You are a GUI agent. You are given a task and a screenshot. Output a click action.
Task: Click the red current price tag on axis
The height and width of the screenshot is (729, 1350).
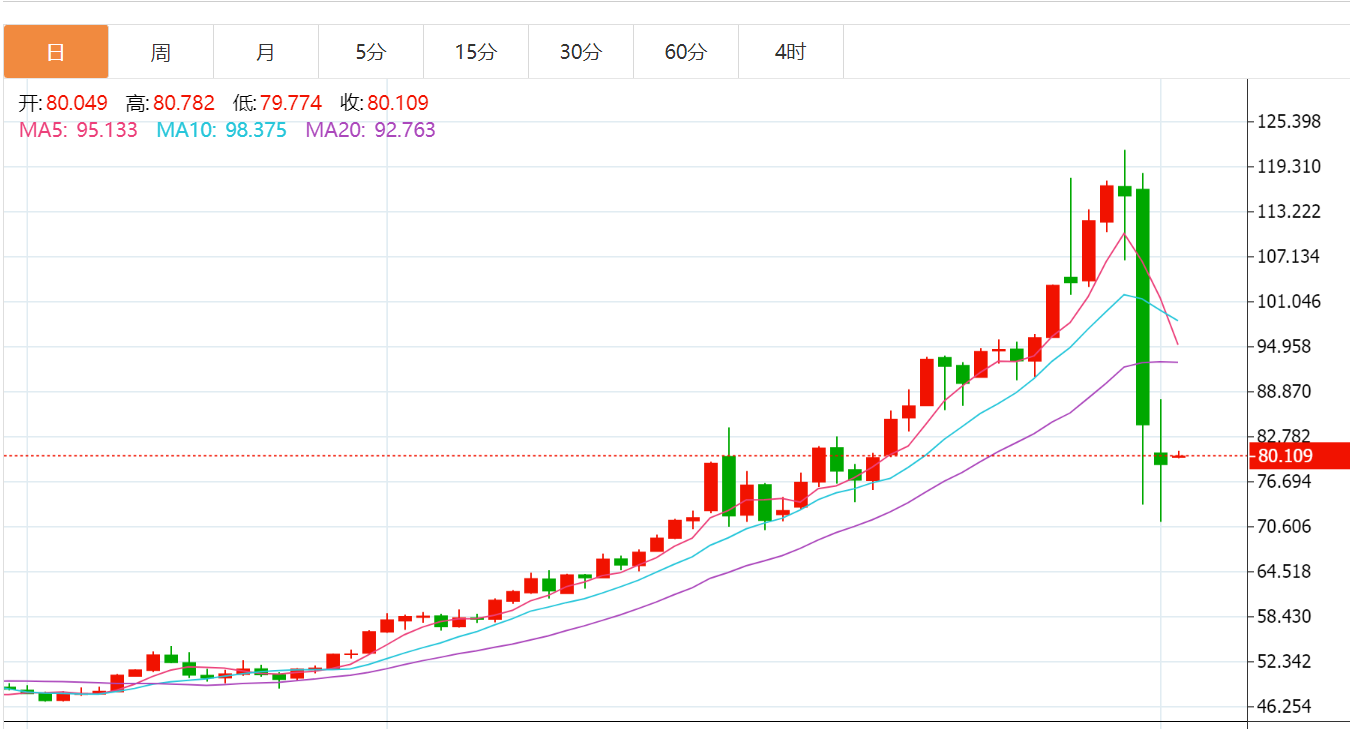[x=1298, y=456]
